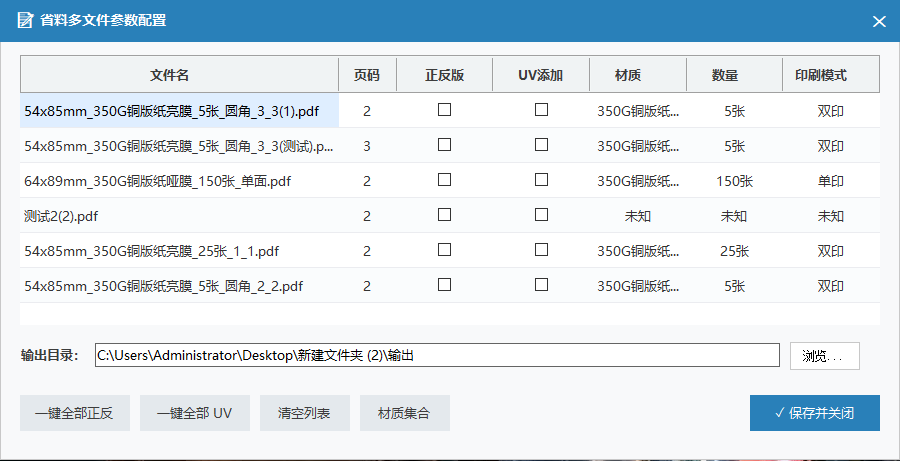
Task: Enable UV添加 for 圆角_3_3(测试) file
Action: pos(541,145)
